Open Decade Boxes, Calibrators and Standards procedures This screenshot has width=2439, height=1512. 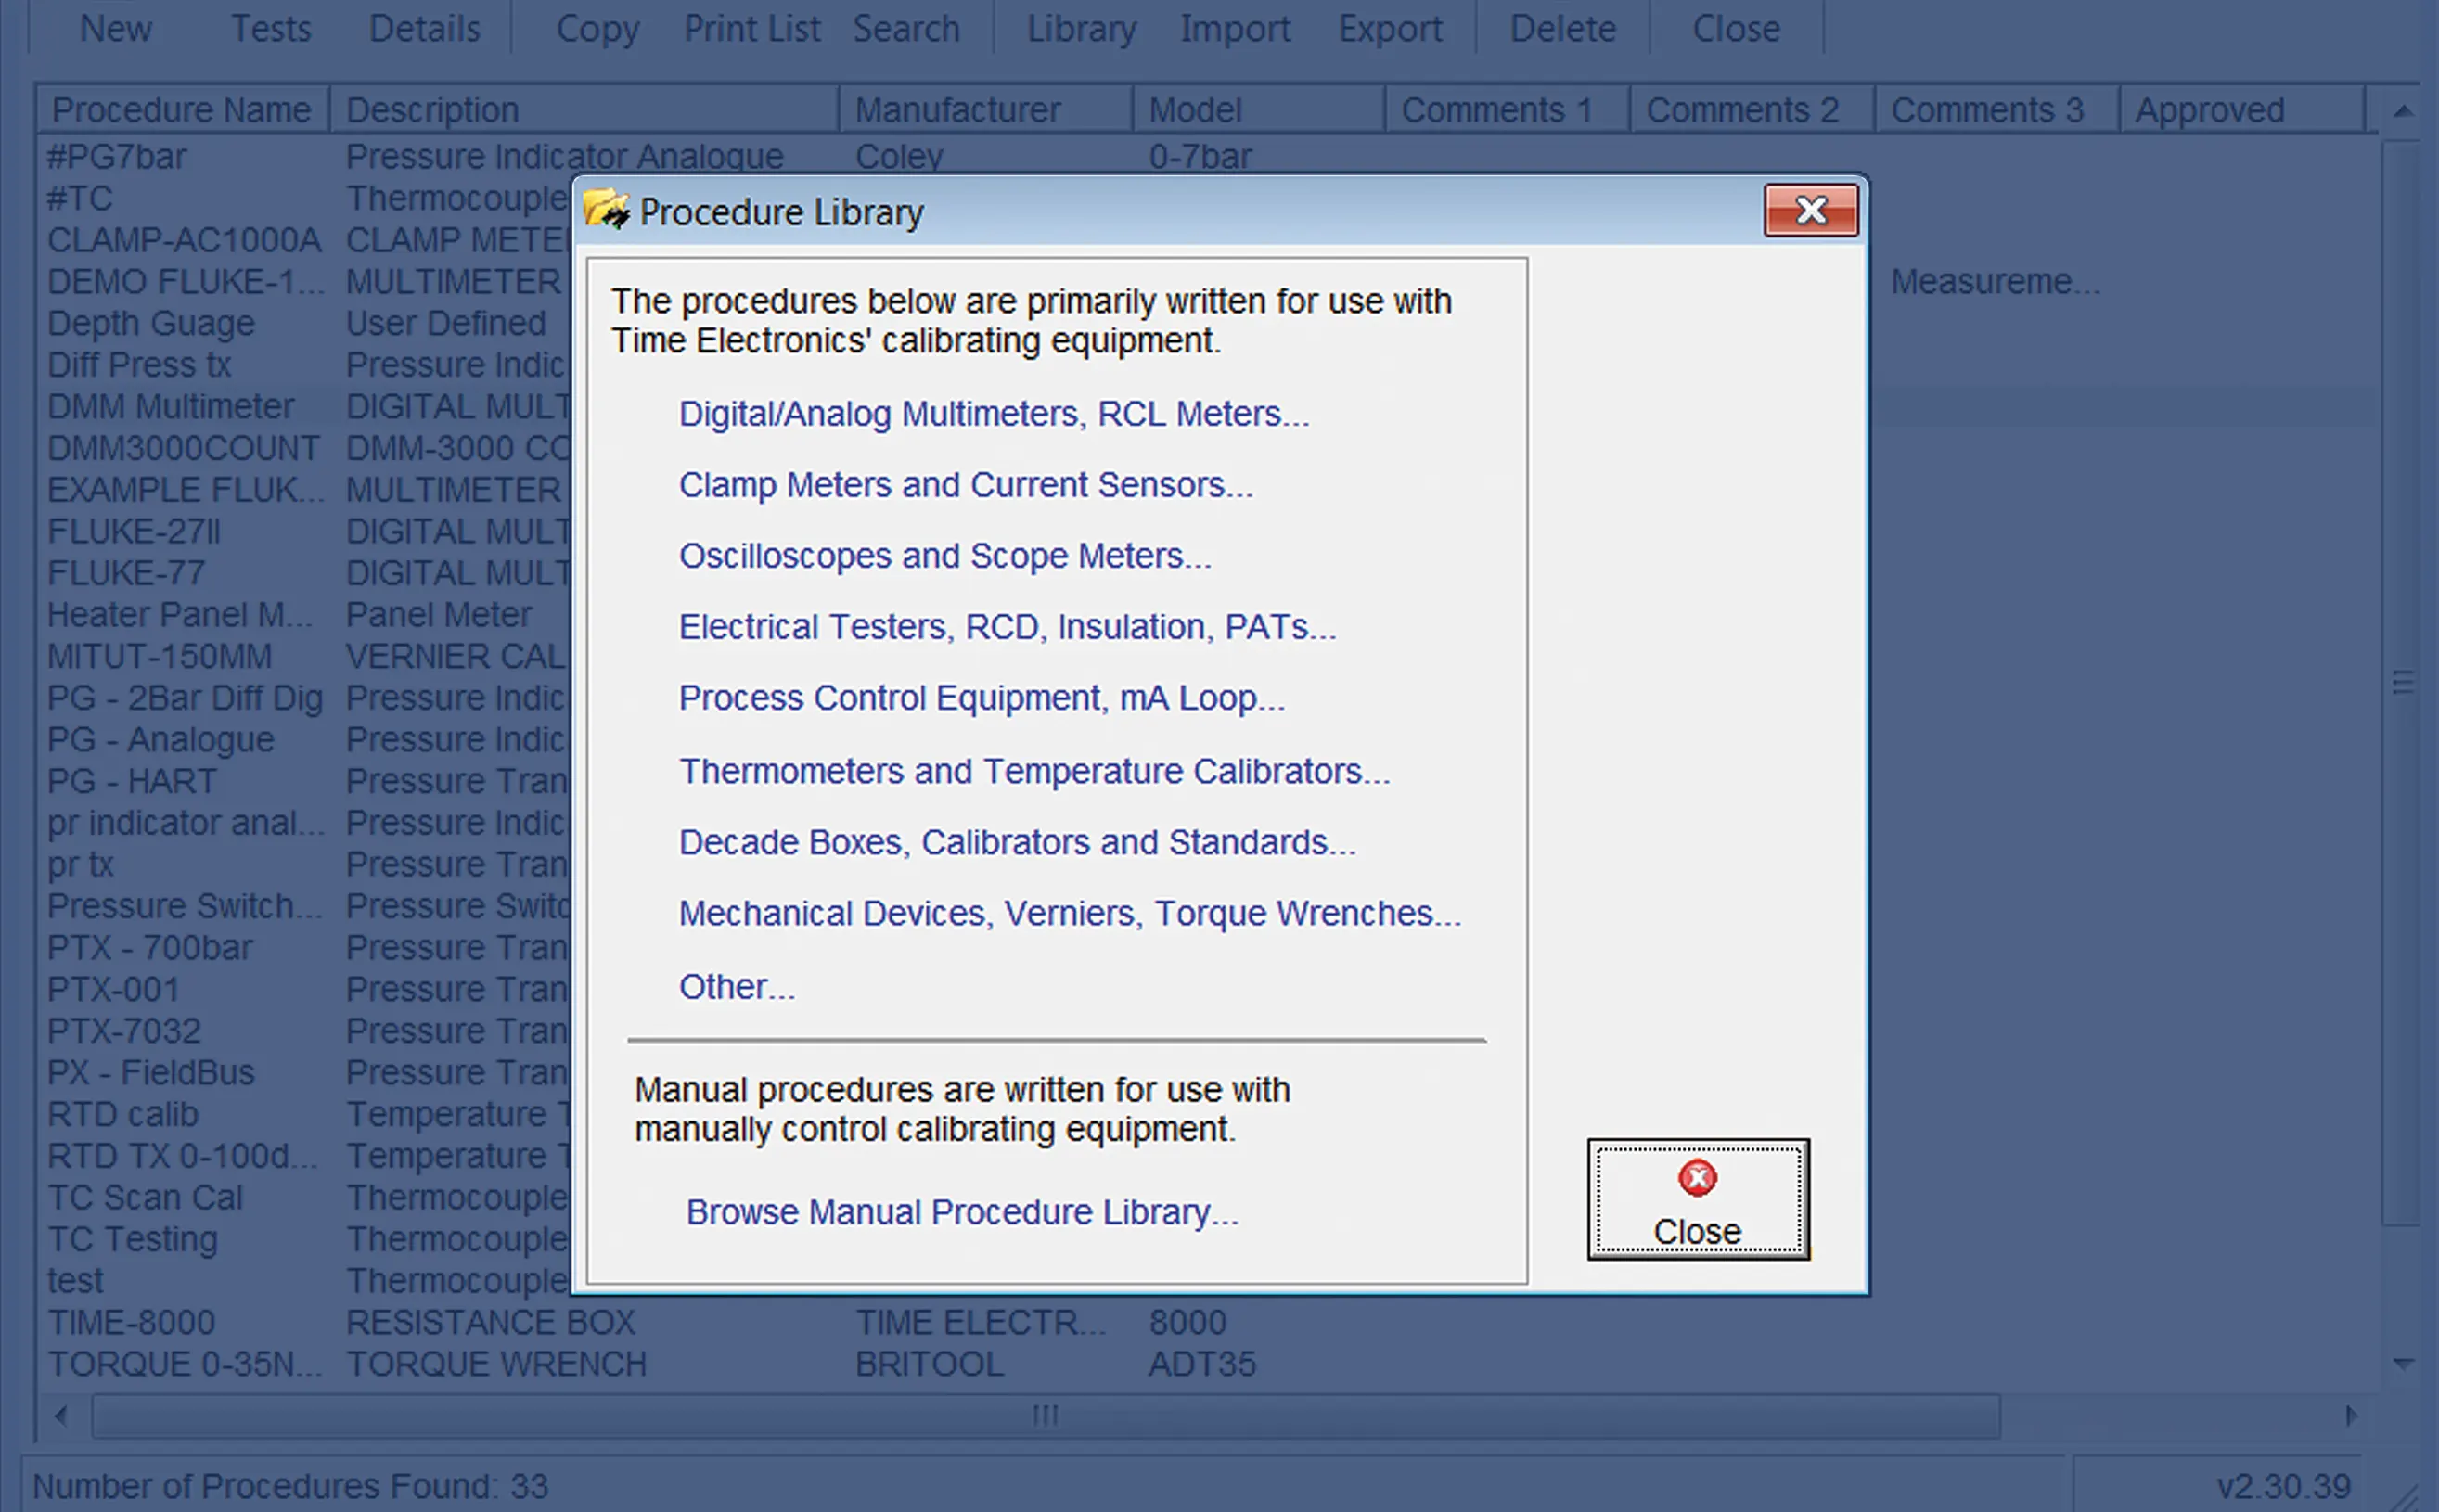point(1017,841)
